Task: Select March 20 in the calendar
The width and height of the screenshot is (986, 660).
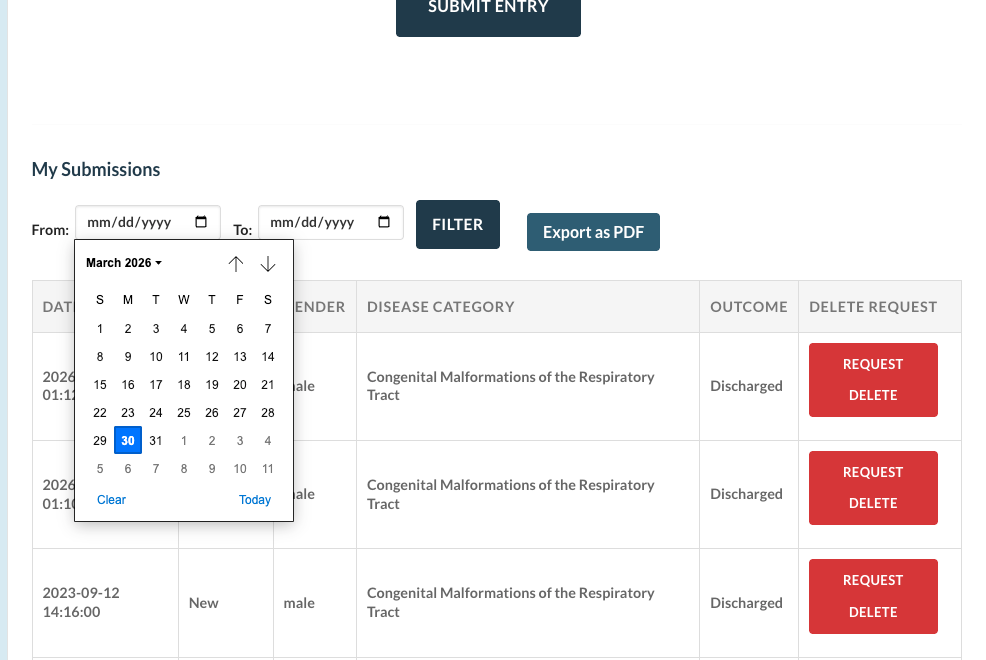Action: click(x=240, y=385)
